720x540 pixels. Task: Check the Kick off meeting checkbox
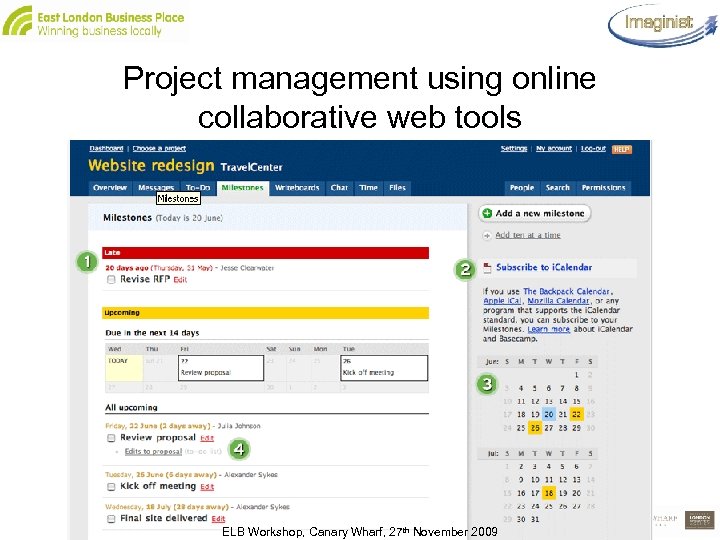tap(111, 486)
